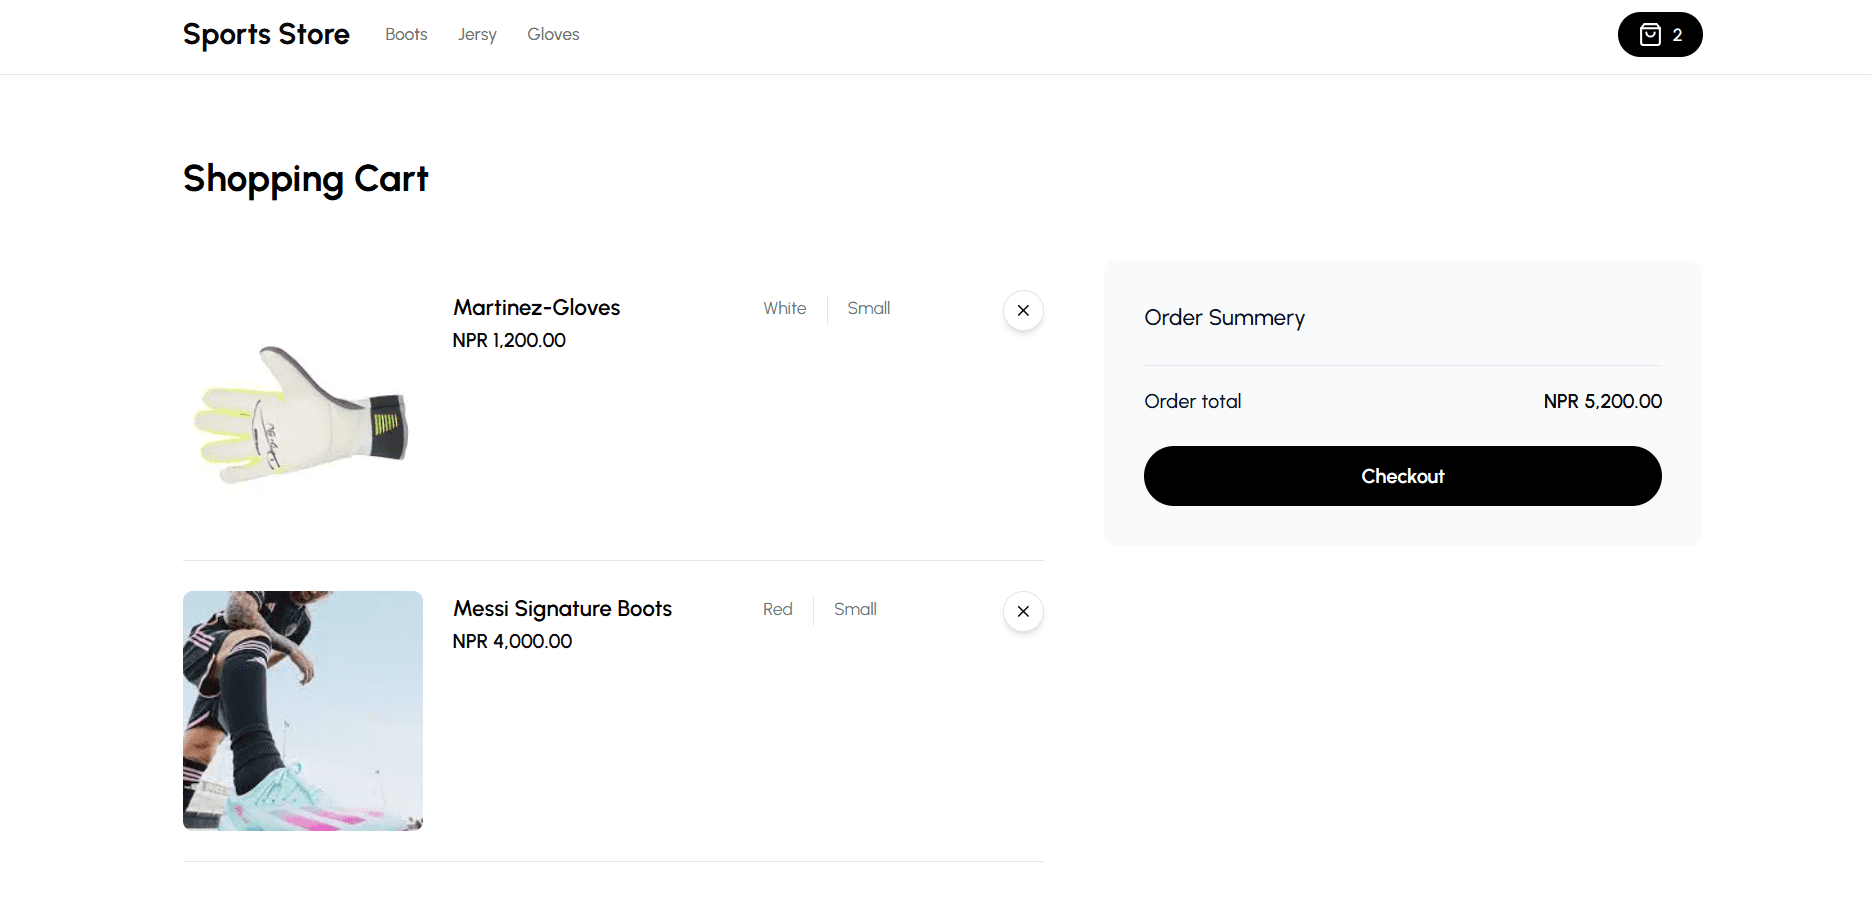Click the cart item count badge
The height and width of the screenshot is (899, 1871).
(1676, 35)
